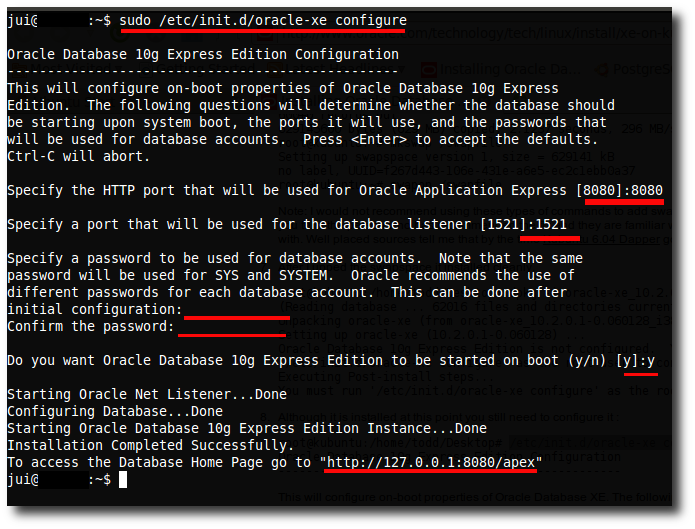Open the http://127.0.0.1:8080/apex URL

[x=431, y=461]
